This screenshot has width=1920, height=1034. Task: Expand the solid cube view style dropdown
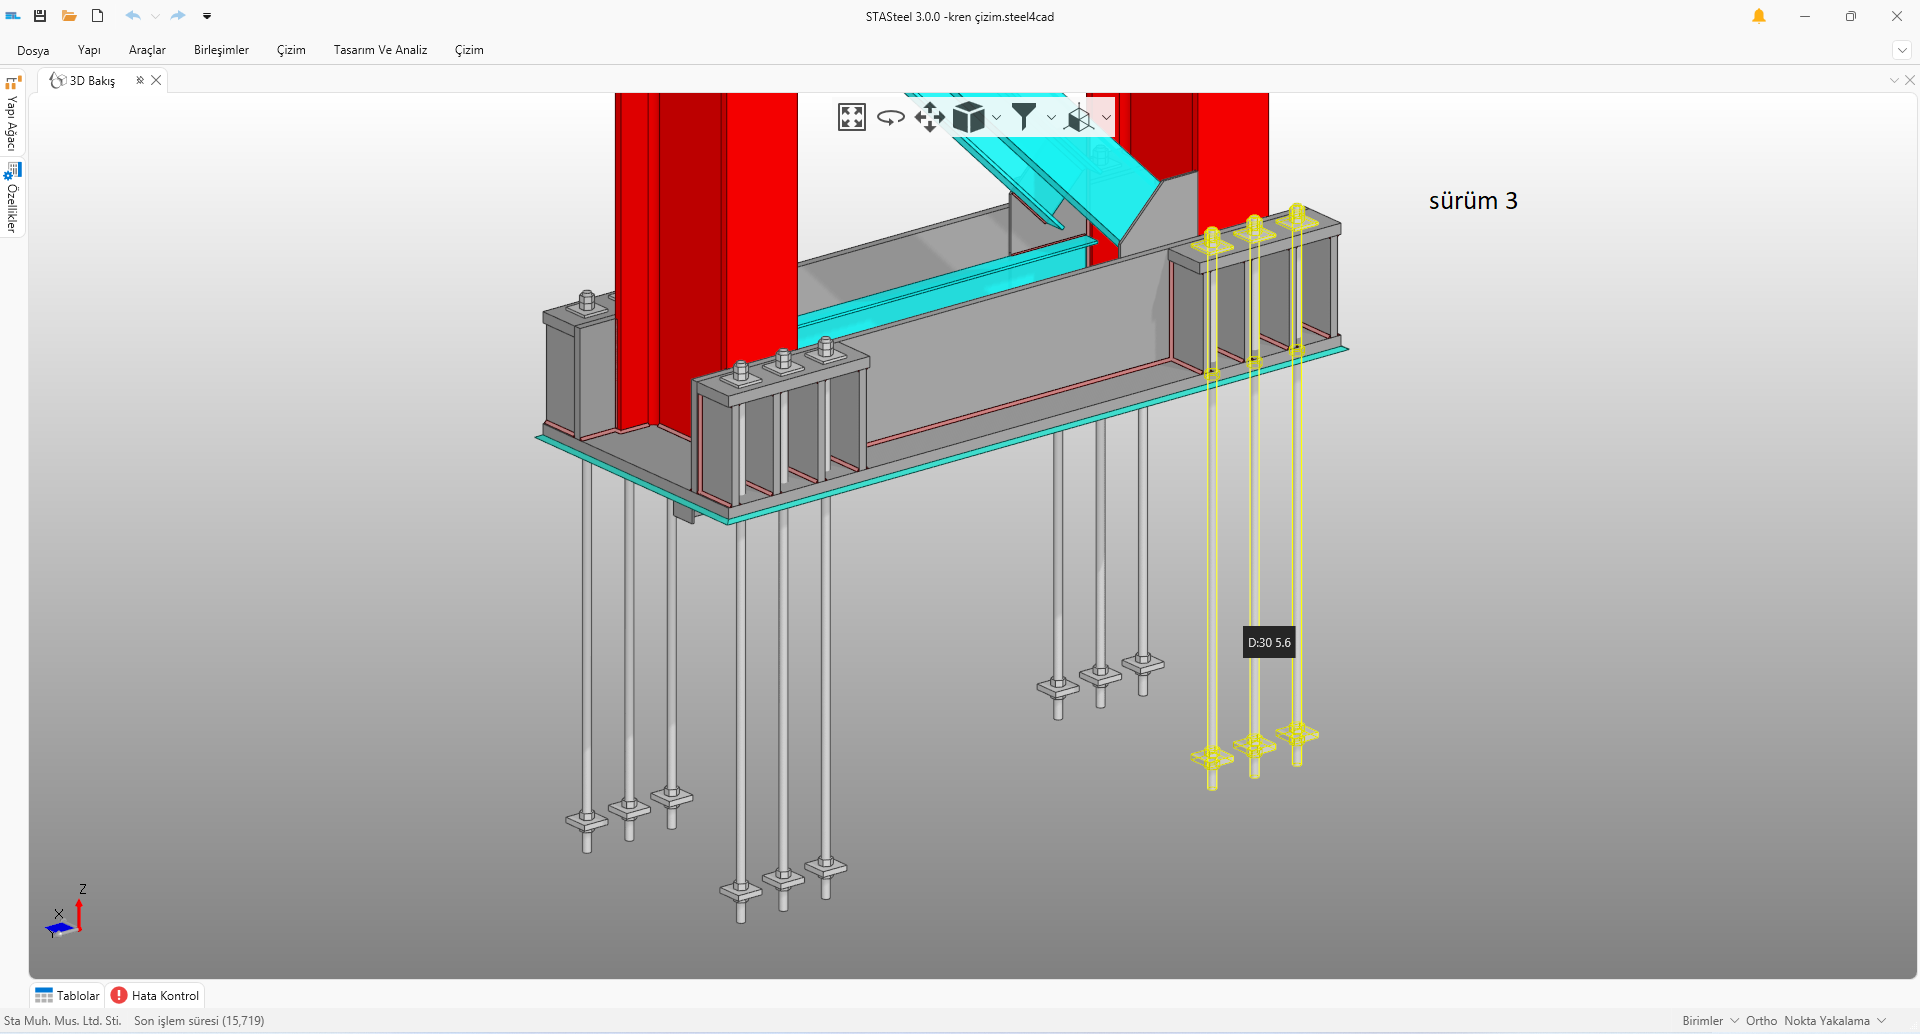coord(997,118)
